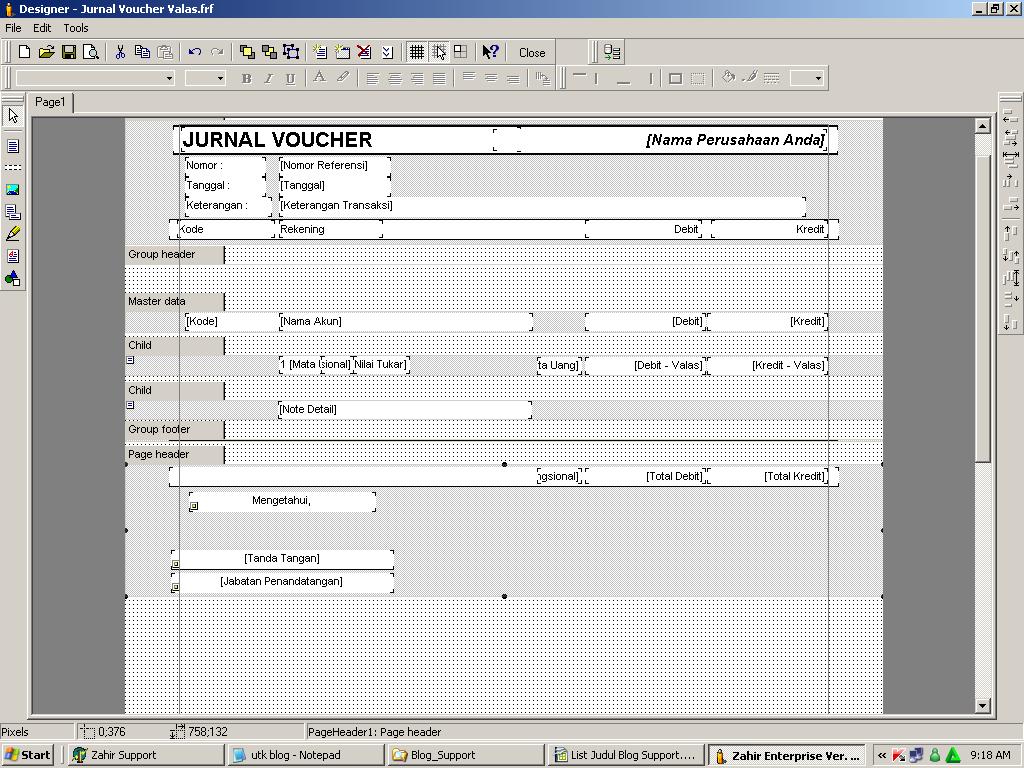This screenshot has width=1024, height=768.
Task: Toggle Bold text formatting
Action: click(x=246, y=78)
